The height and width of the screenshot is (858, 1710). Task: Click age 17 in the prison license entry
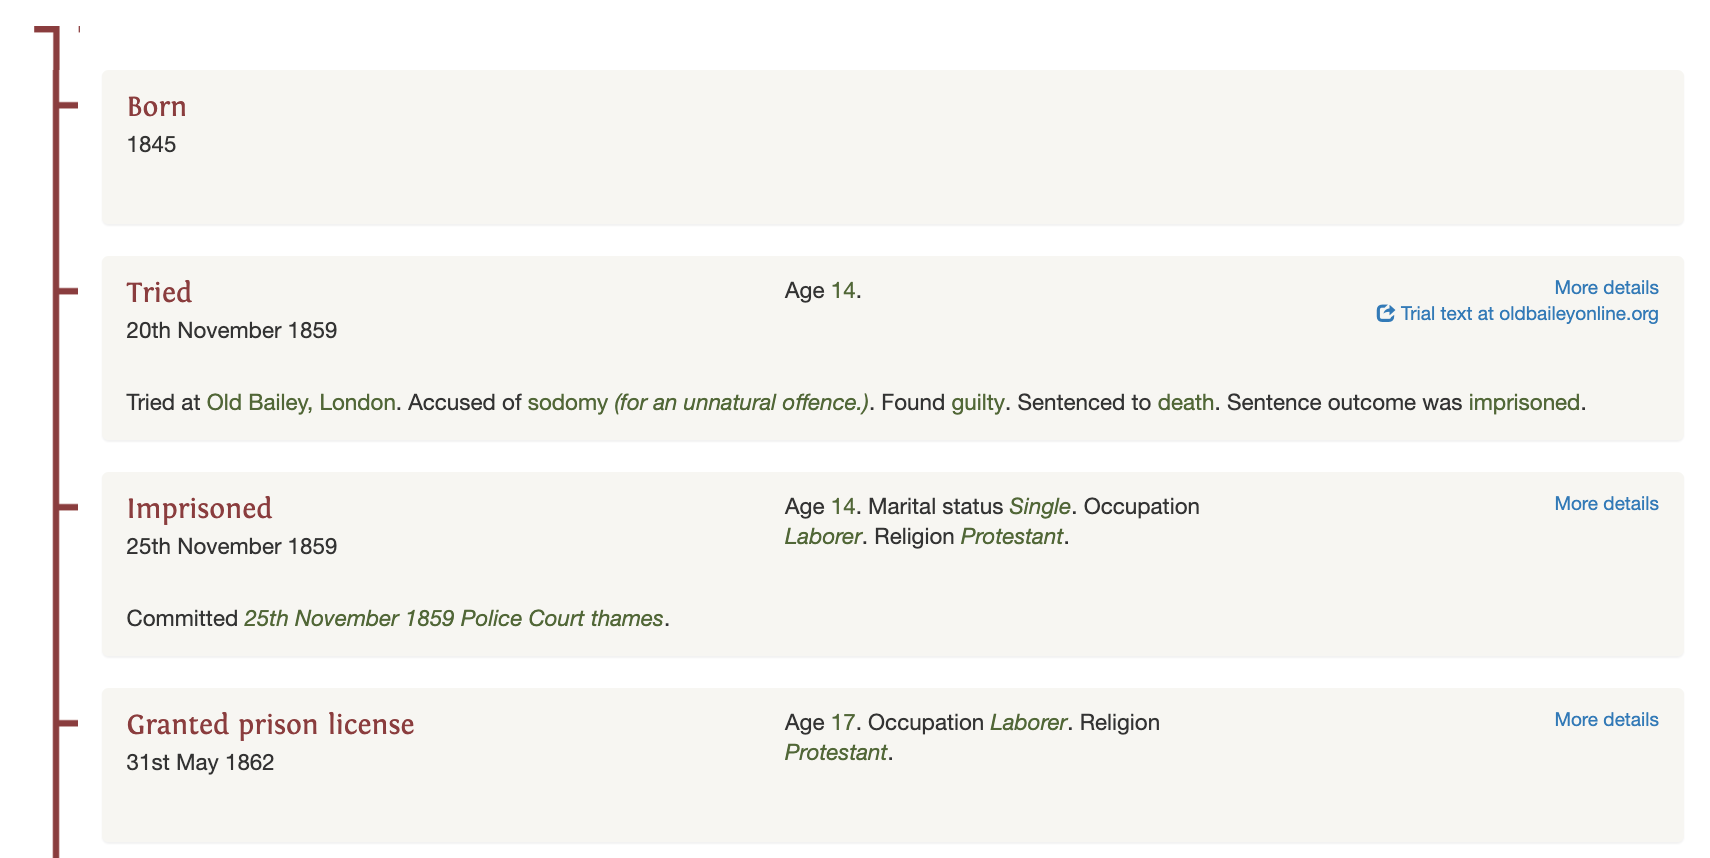coord(843,723)
